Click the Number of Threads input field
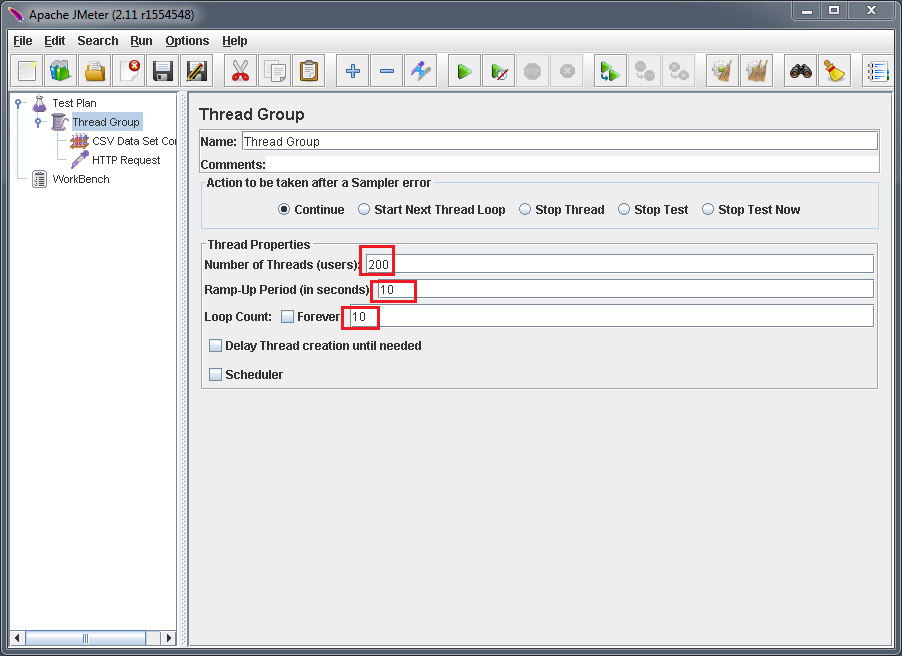 [500, 263]
